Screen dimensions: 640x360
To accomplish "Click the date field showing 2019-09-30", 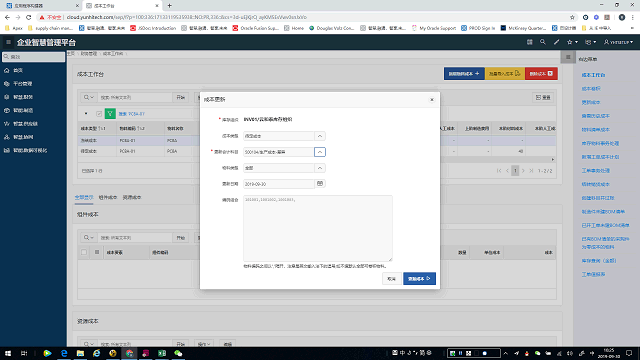I will (279, 184).
